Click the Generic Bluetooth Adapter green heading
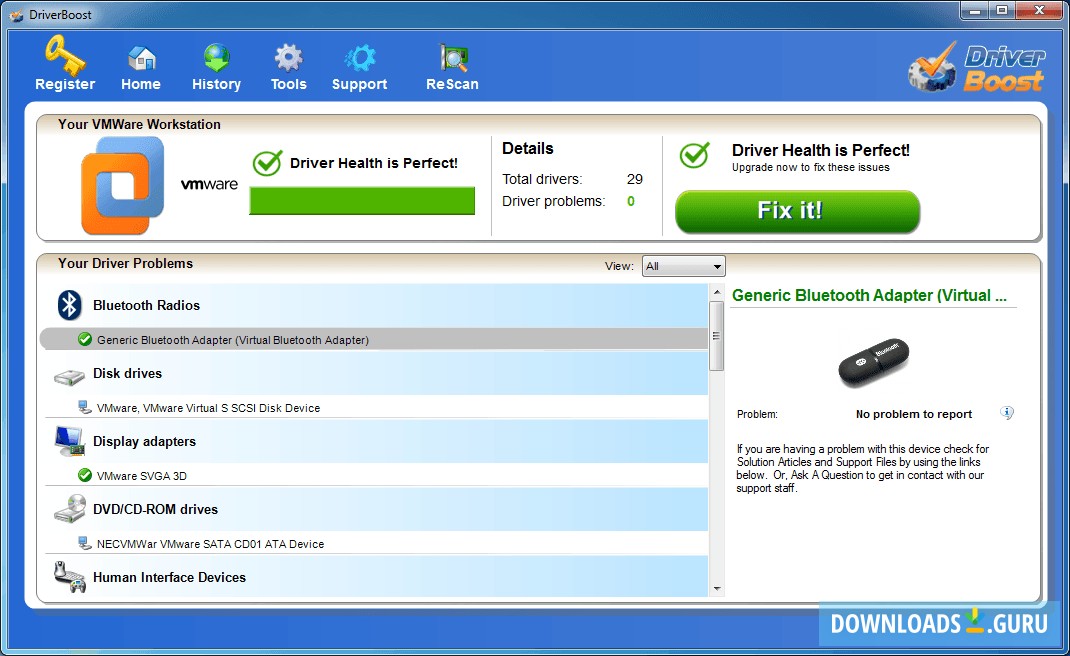Screen dimensions: 1070x656 (x=869, y=296)
